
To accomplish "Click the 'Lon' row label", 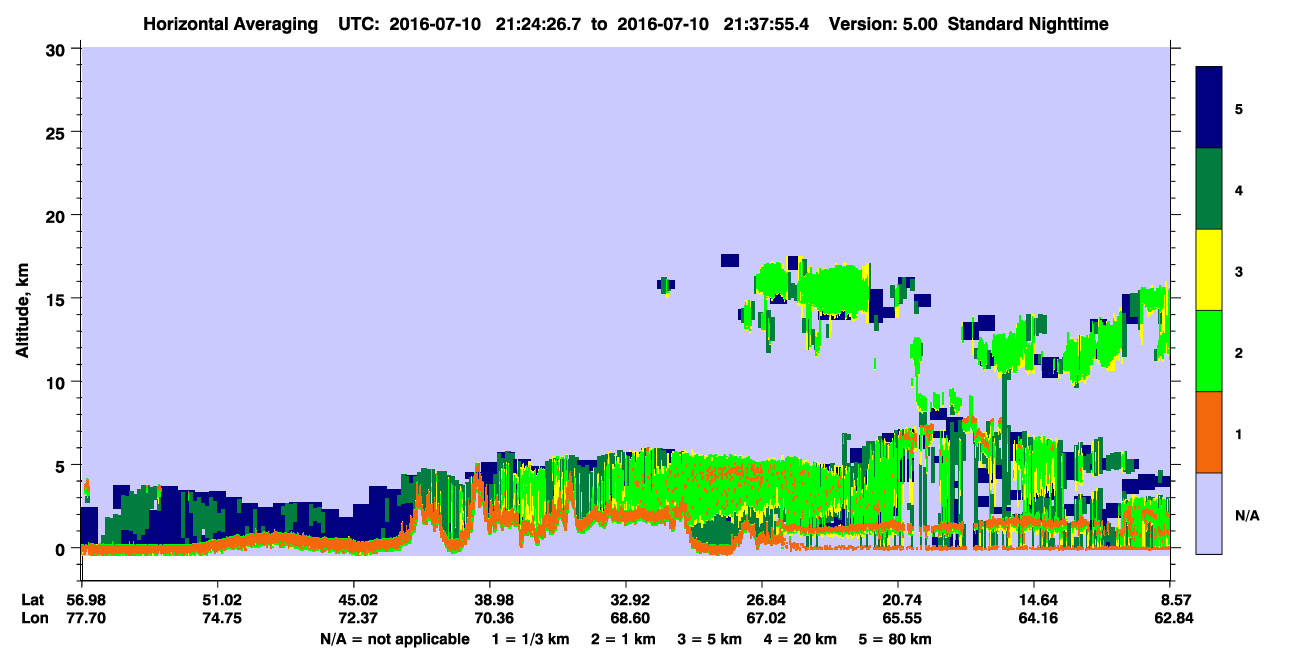I will (33, 618).
